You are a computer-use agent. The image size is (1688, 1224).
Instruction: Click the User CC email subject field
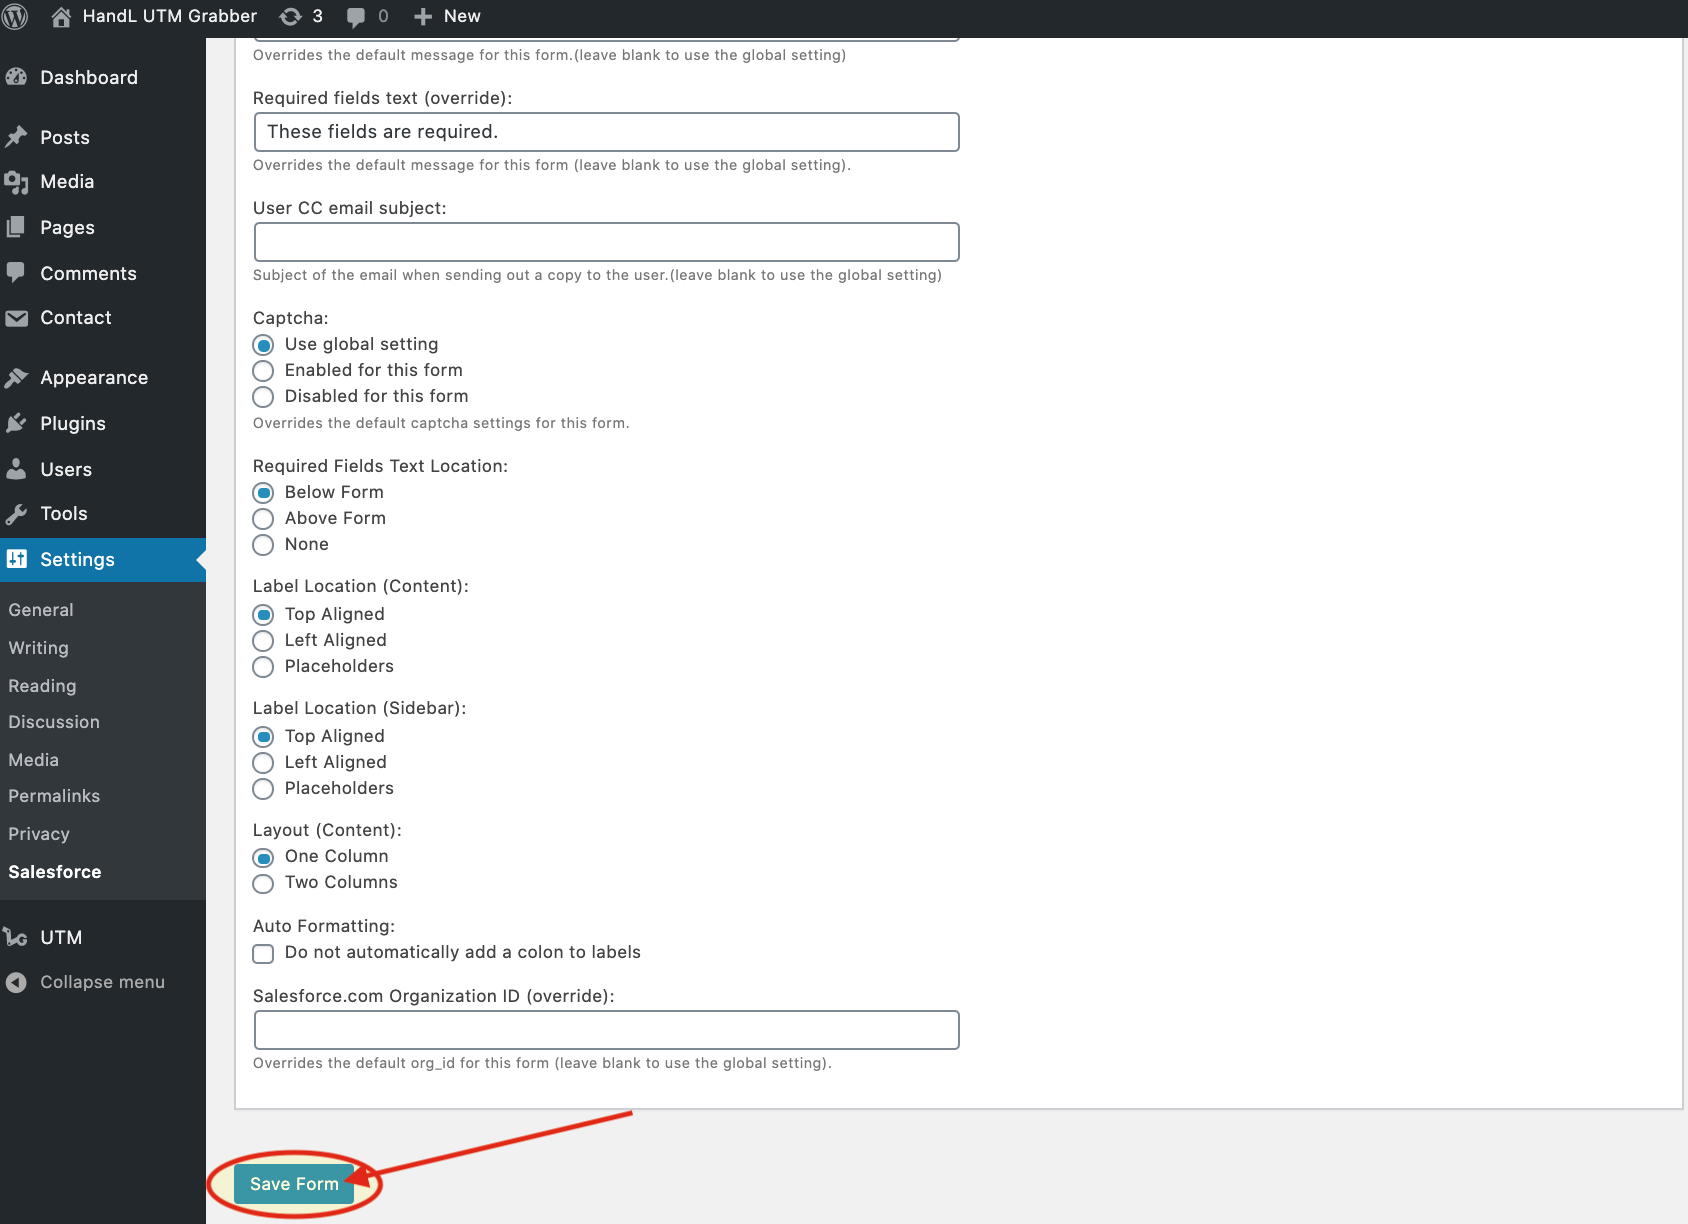click(x=606, y=242)
